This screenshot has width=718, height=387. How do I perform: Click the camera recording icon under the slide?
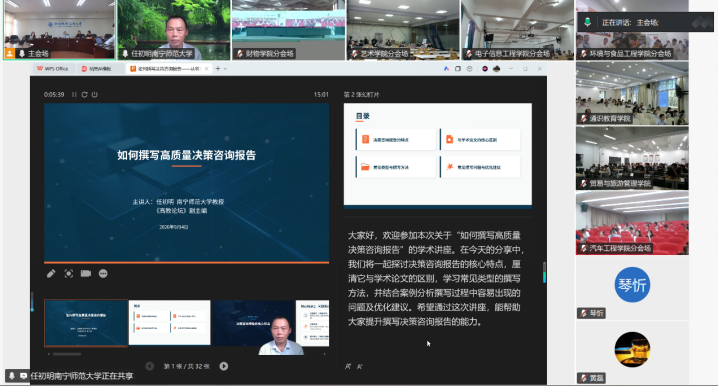[x=86, y=274]
